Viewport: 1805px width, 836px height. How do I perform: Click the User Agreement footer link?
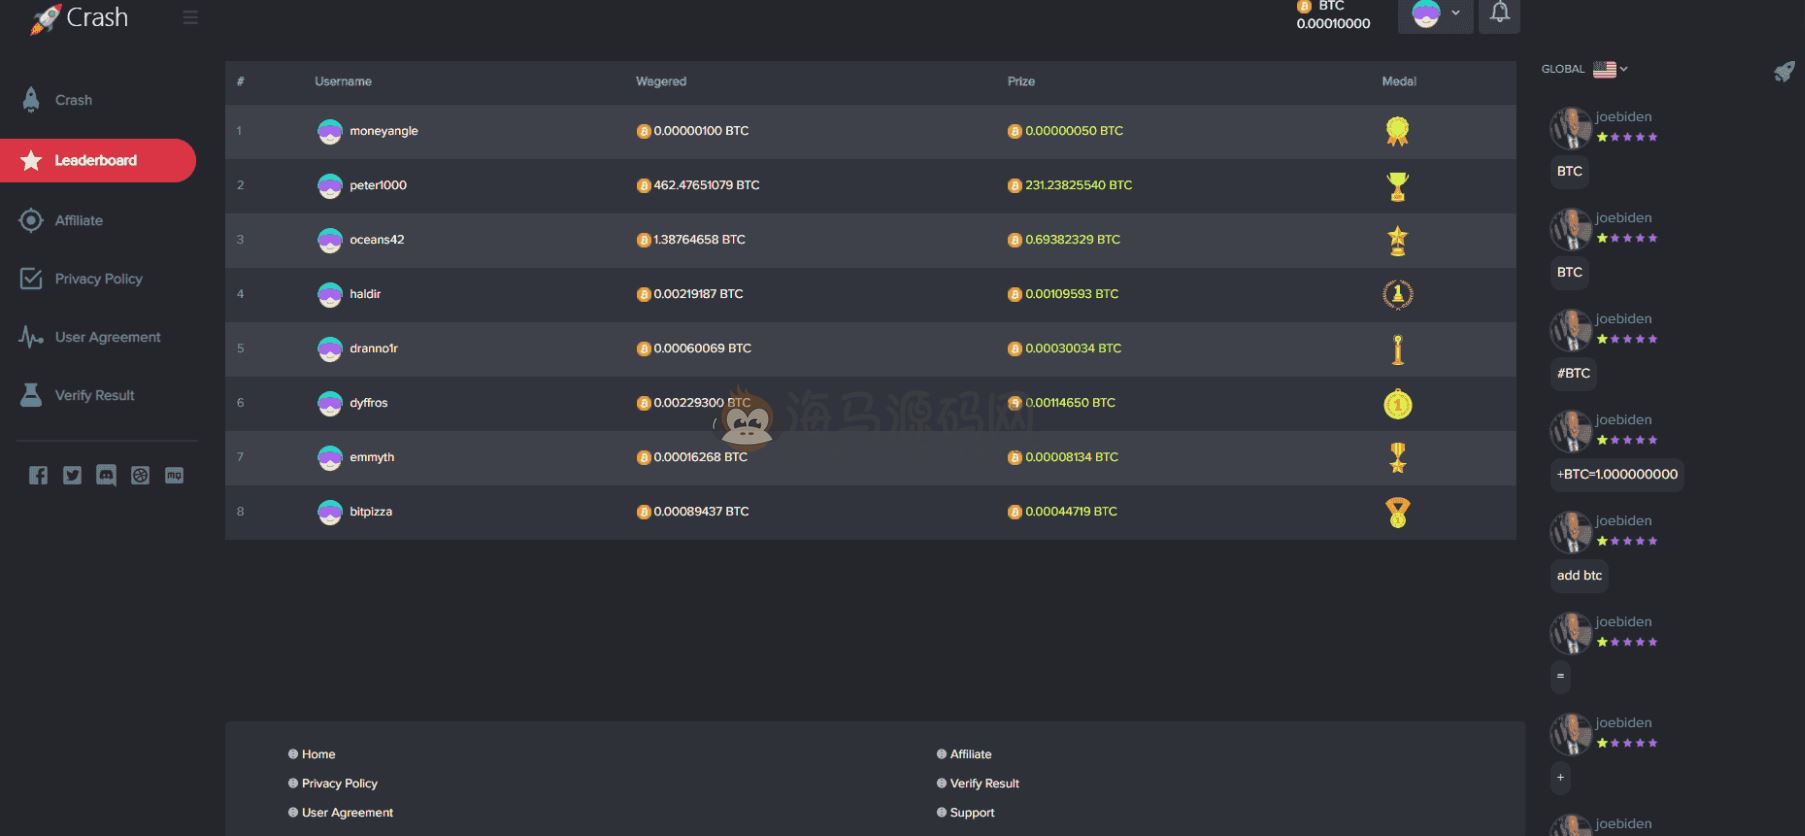[347, 812]
